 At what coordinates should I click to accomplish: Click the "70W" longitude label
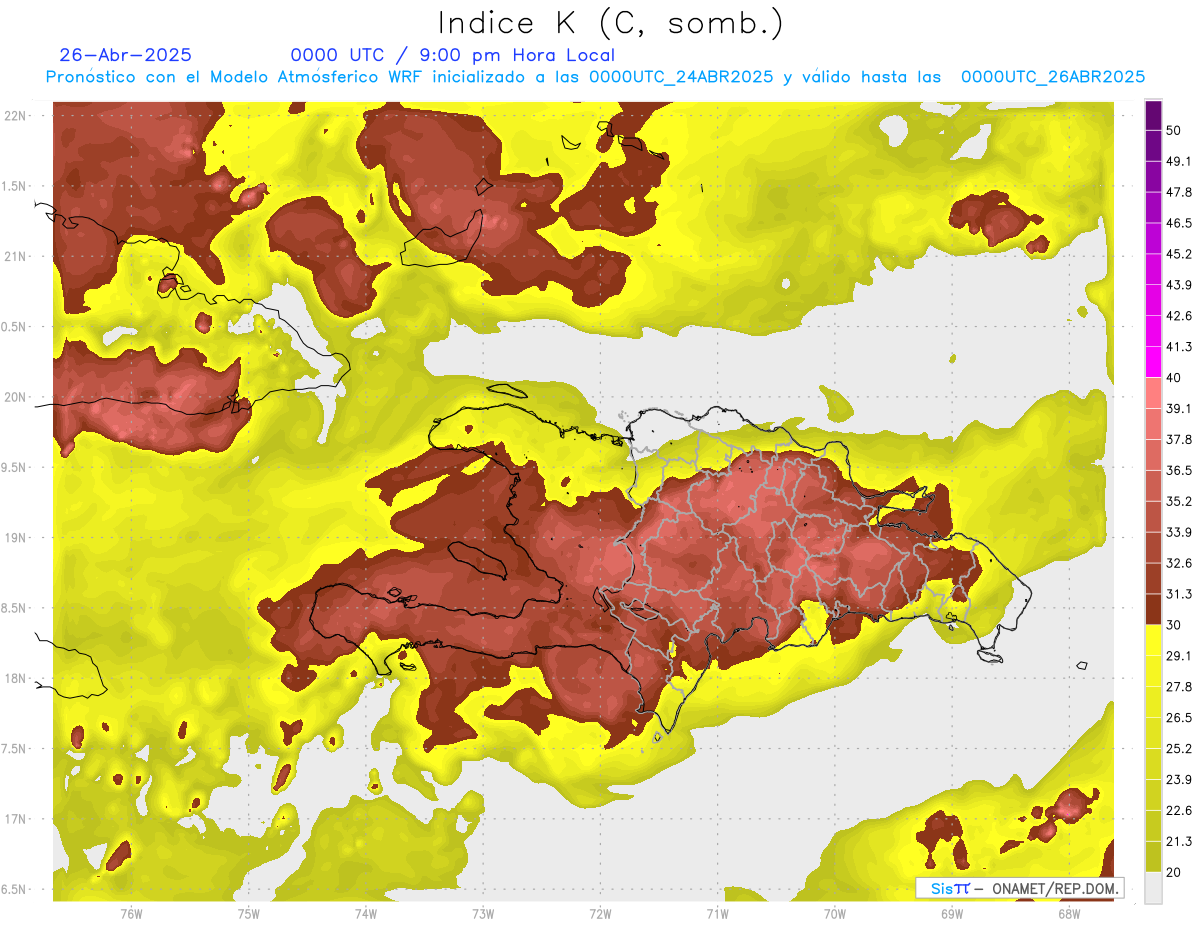click(834, 914)
